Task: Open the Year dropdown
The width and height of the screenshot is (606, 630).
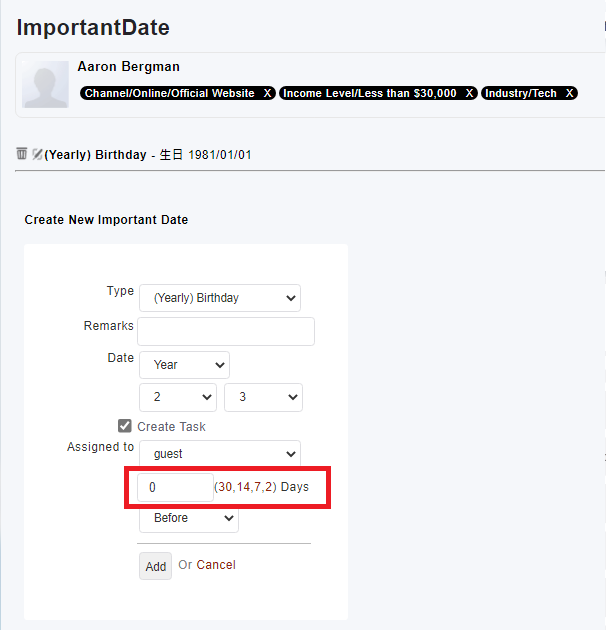Action: click(184, 365)
